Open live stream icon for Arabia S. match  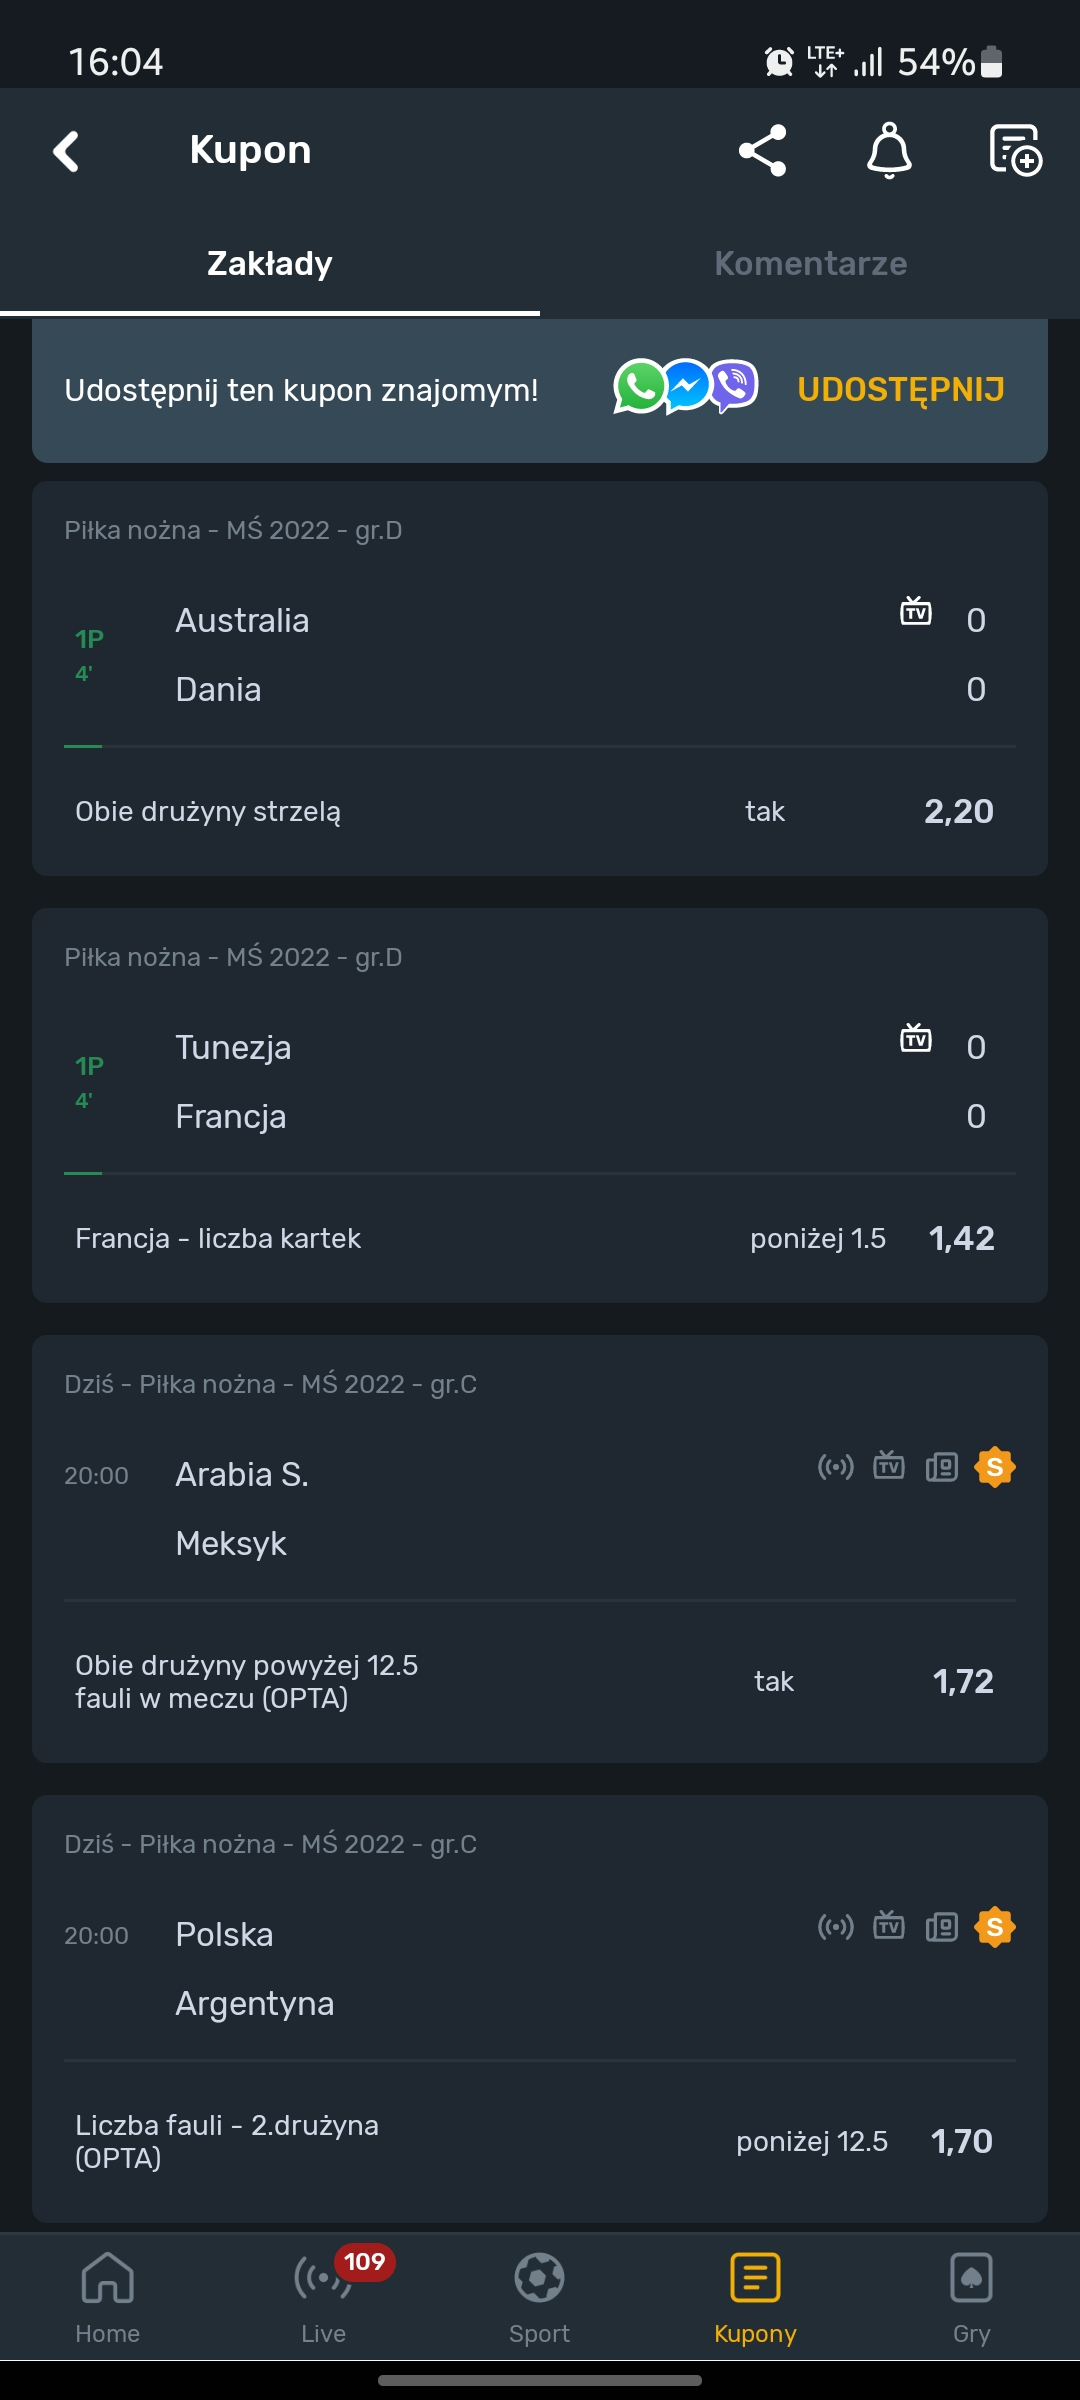tap(836, 1467)
